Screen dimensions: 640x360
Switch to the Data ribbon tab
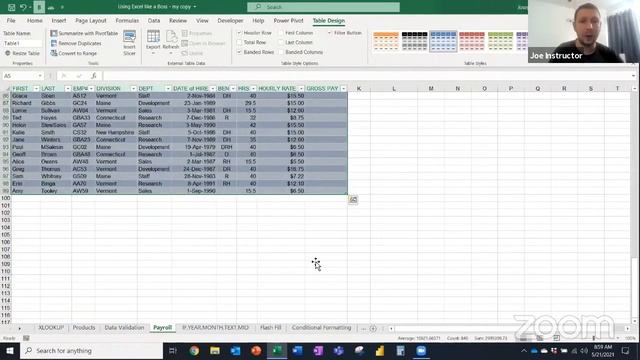[154, 20]
